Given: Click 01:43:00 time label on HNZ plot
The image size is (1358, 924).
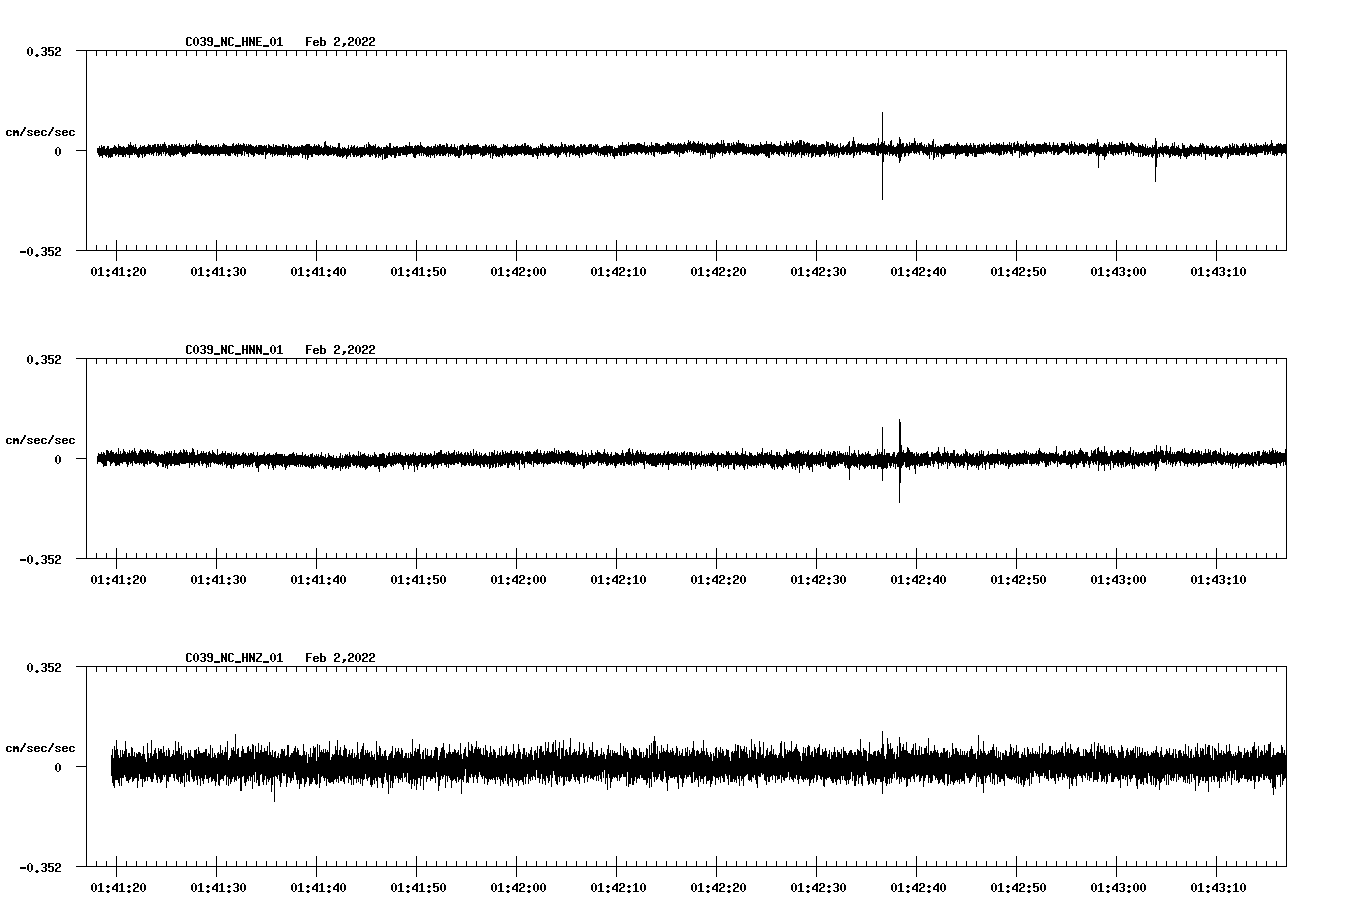Looking at the screenshot, I should click(1118, 888).
